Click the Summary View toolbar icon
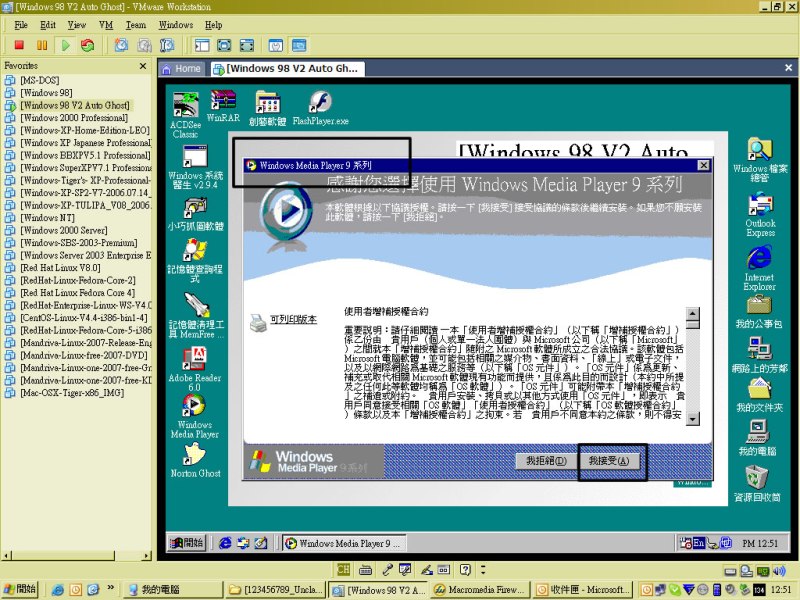Image resolution: width=800 pixels, height=600 pixels. click(x=276, y=45)
